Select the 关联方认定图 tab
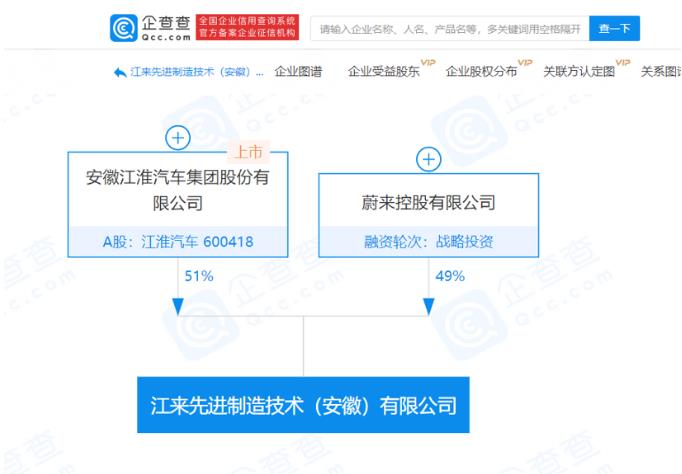Screen dimensions: 682x474 click(579, 72)
